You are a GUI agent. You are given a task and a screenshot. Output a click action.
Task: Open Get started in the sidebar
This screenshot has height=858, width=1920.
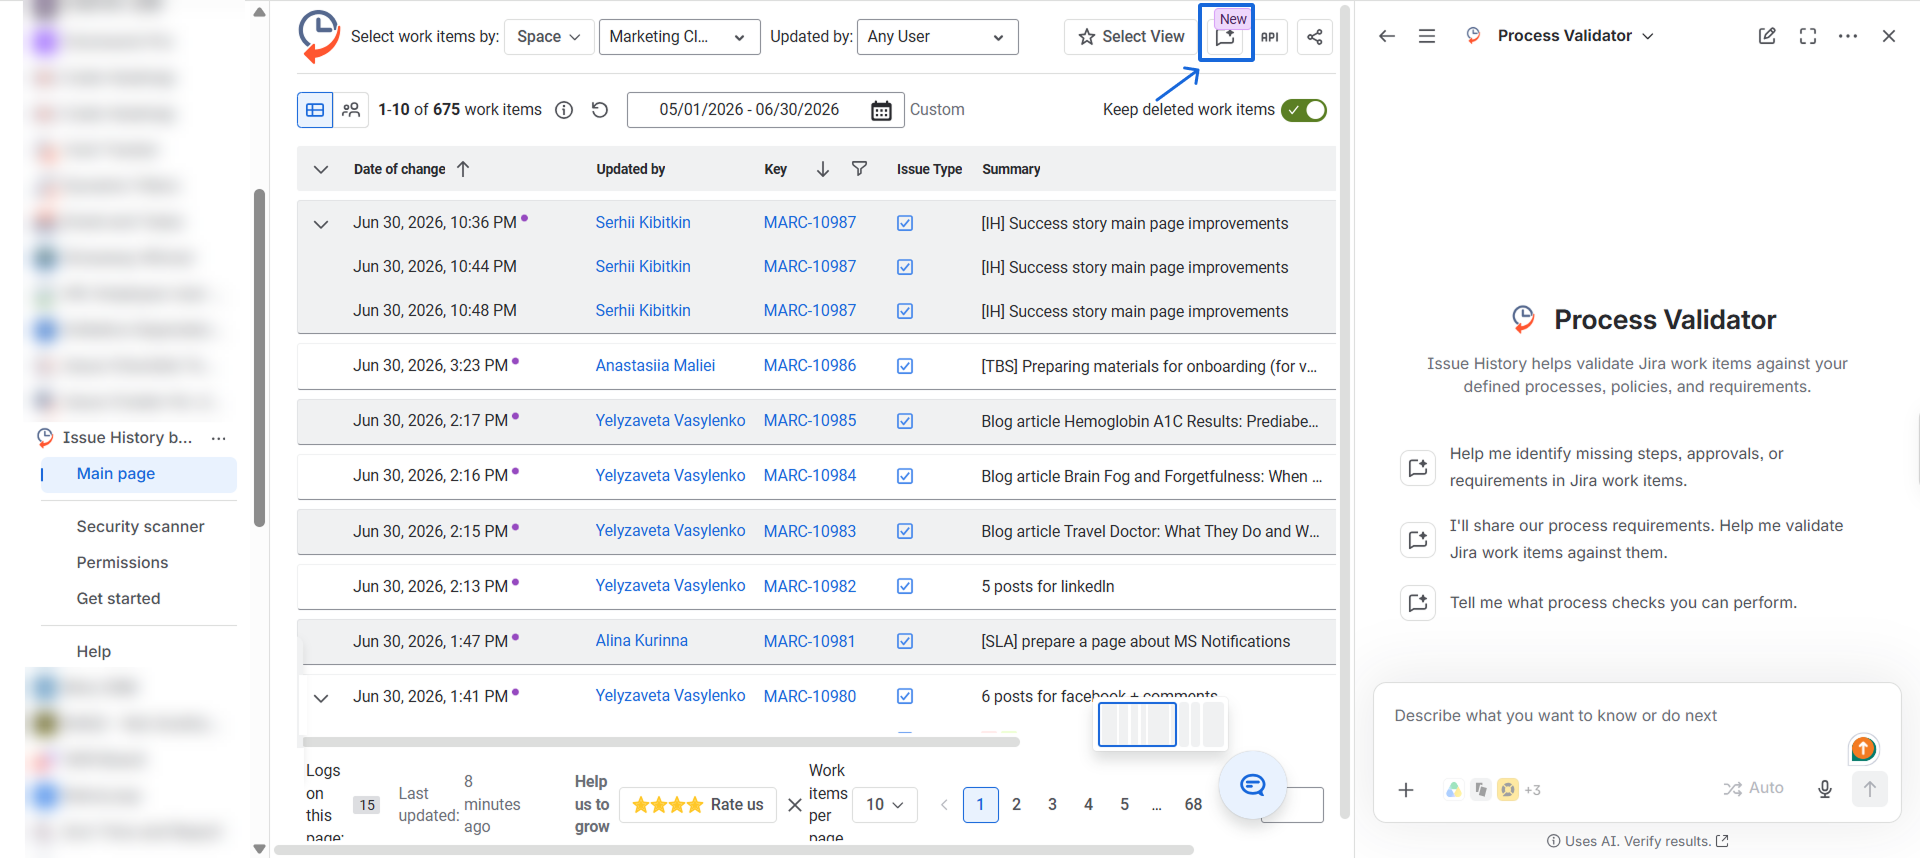tap(118, 599)
